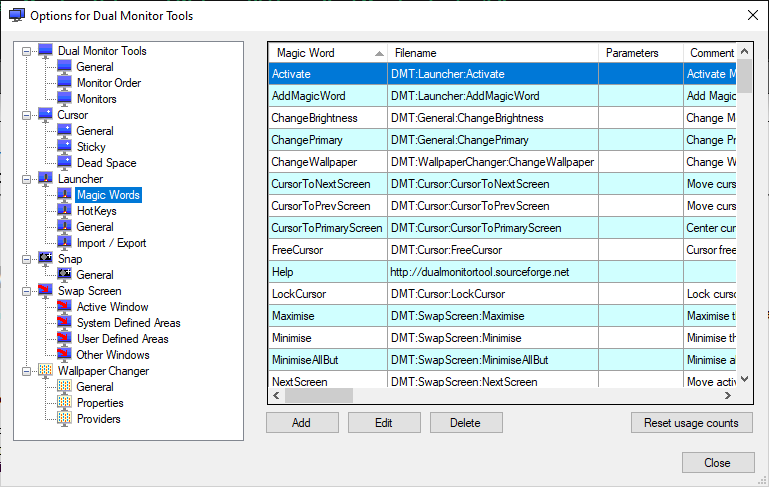Click the Launcher section icon

coord(46,179)
